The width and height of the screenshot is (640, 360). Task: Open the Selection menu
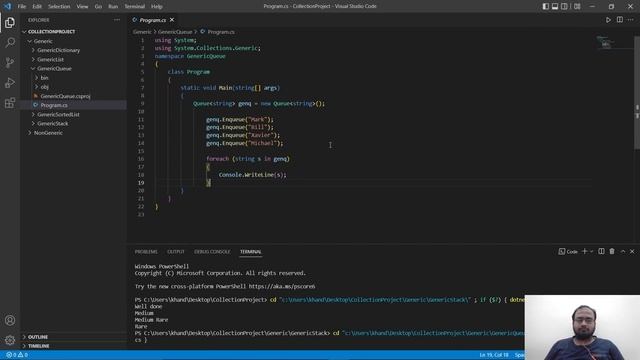(59, 7)
